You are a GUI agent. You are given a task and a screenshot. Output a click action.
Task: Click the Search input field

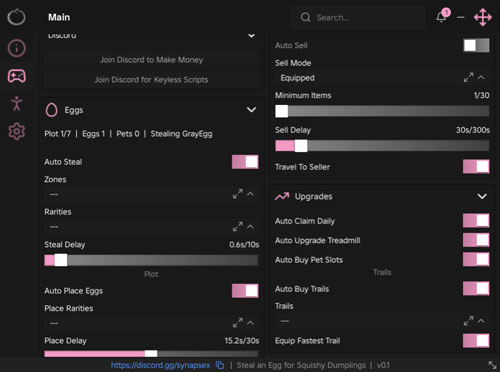[358, 17]
